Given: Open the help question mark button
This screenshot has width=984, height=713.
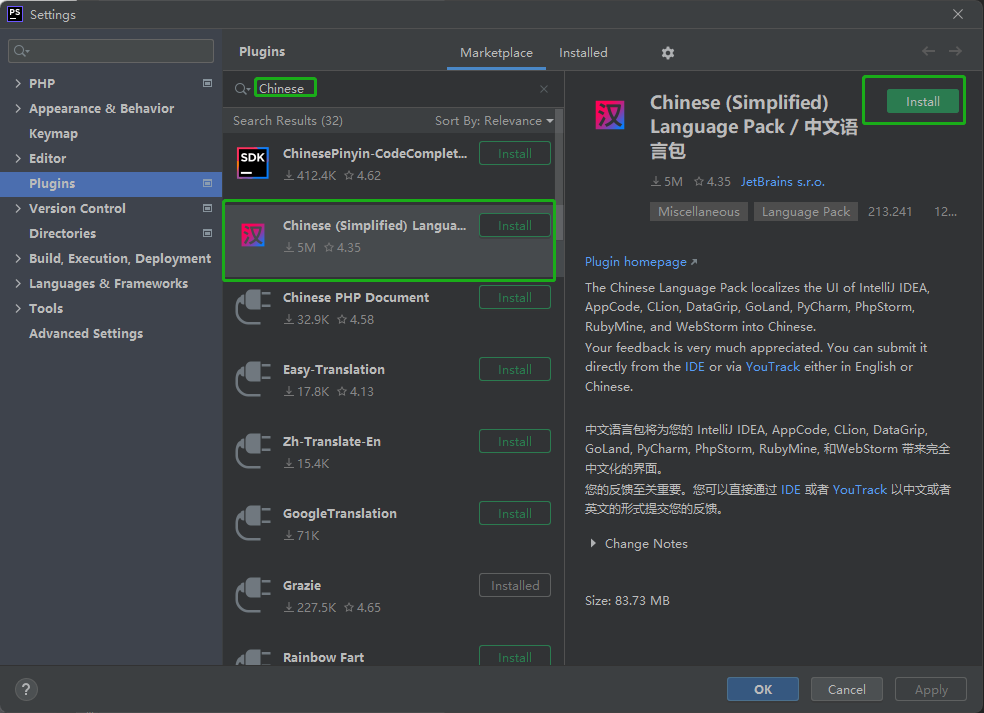Looking at the screenshot, I should click(26, 689).
